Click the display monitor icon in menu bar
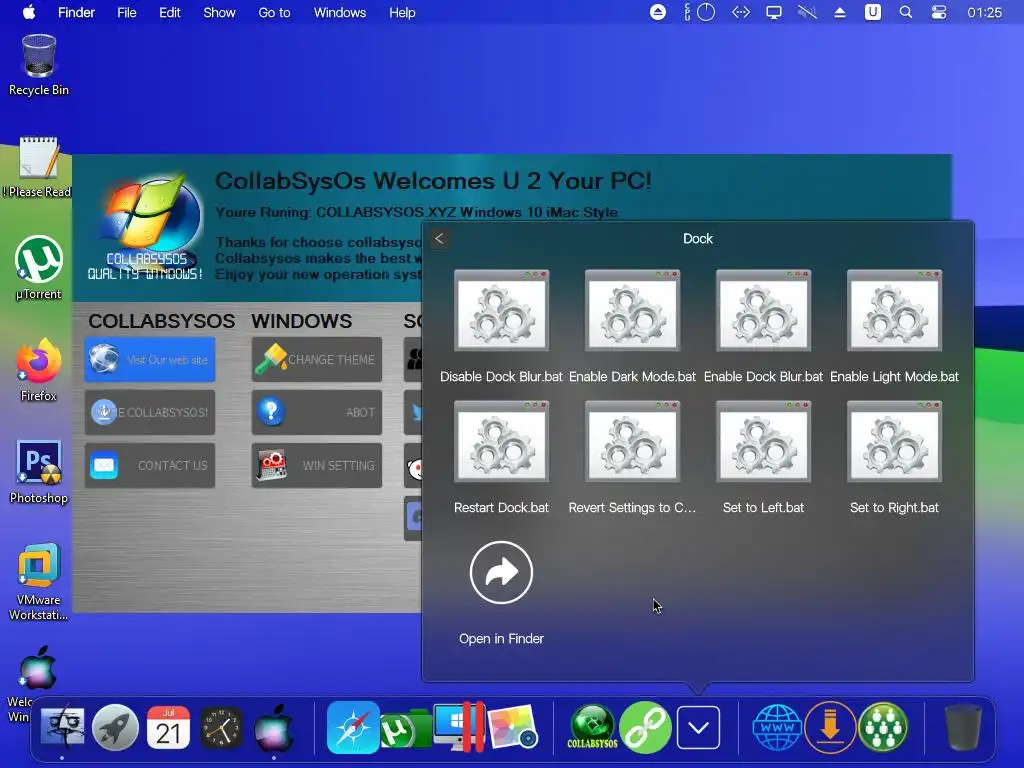The image size is (1024, 768). click(x=774, y=12)
